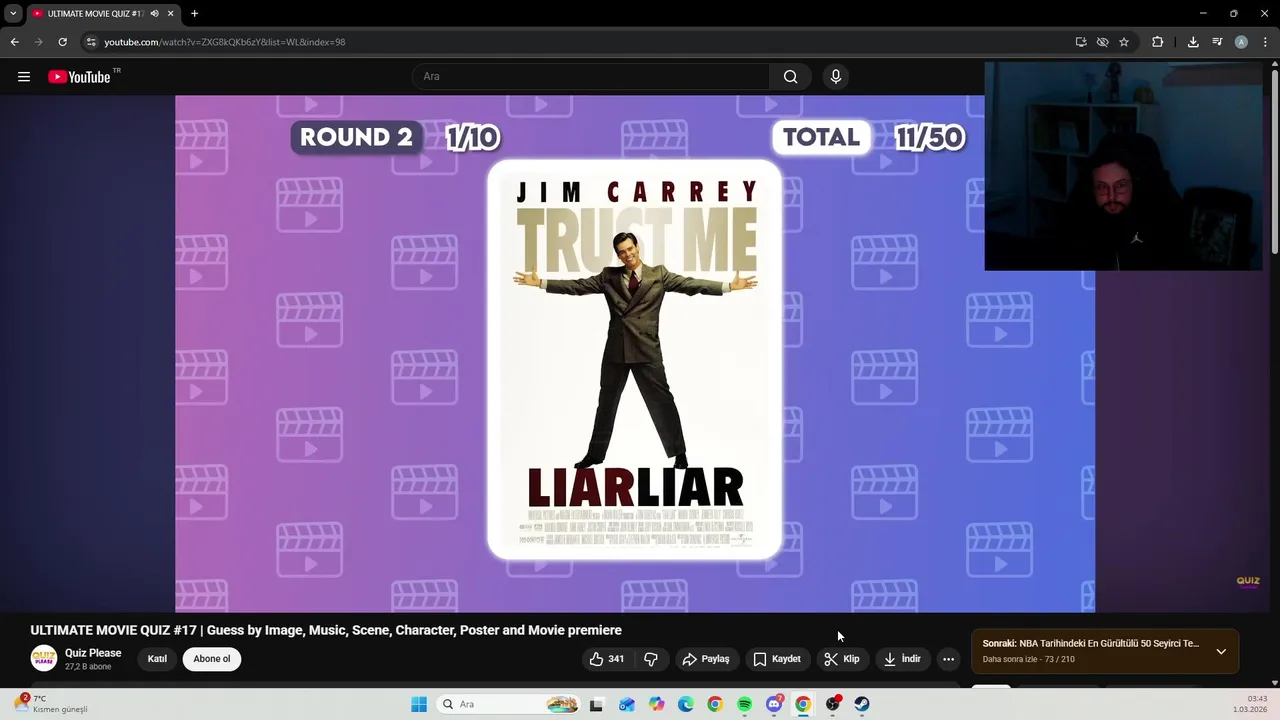Image resolution: width=1280 pixels, height=720 pixels.
Task: Open the Chrome extensions puzzle icon
Action: pos(1157,42)
